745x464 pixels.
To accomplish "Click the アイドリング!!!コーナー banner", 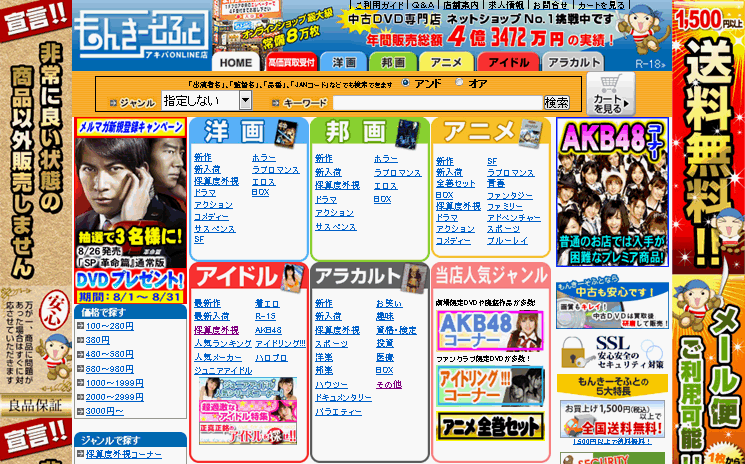I will tap(490, 386).
